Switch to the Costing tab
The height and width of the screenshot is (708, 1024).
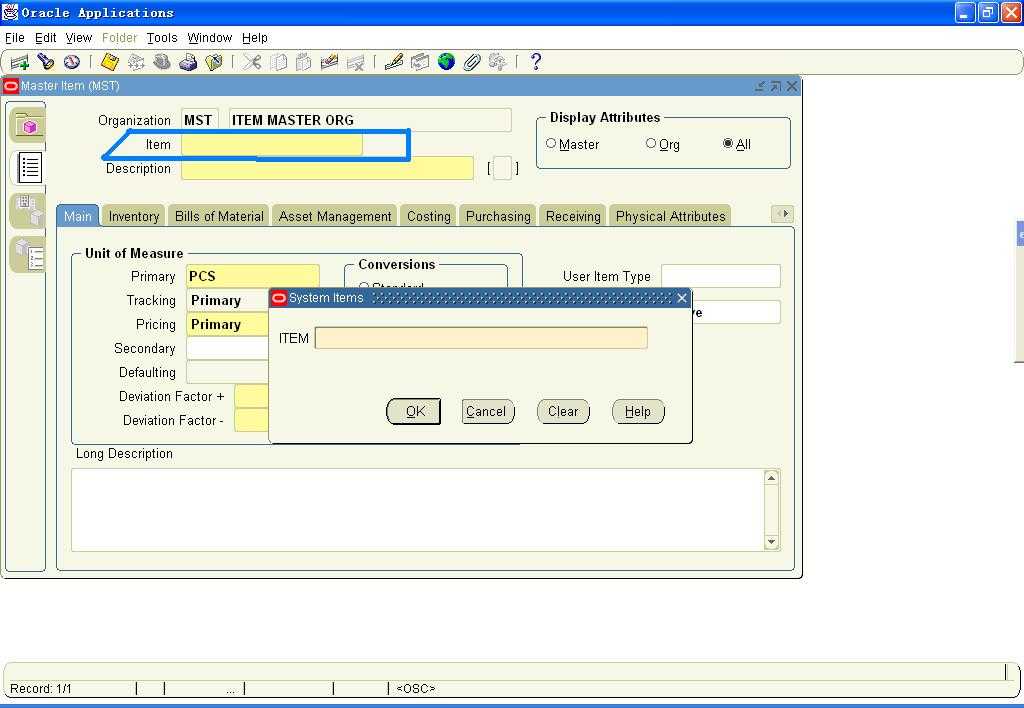[428, 216]
